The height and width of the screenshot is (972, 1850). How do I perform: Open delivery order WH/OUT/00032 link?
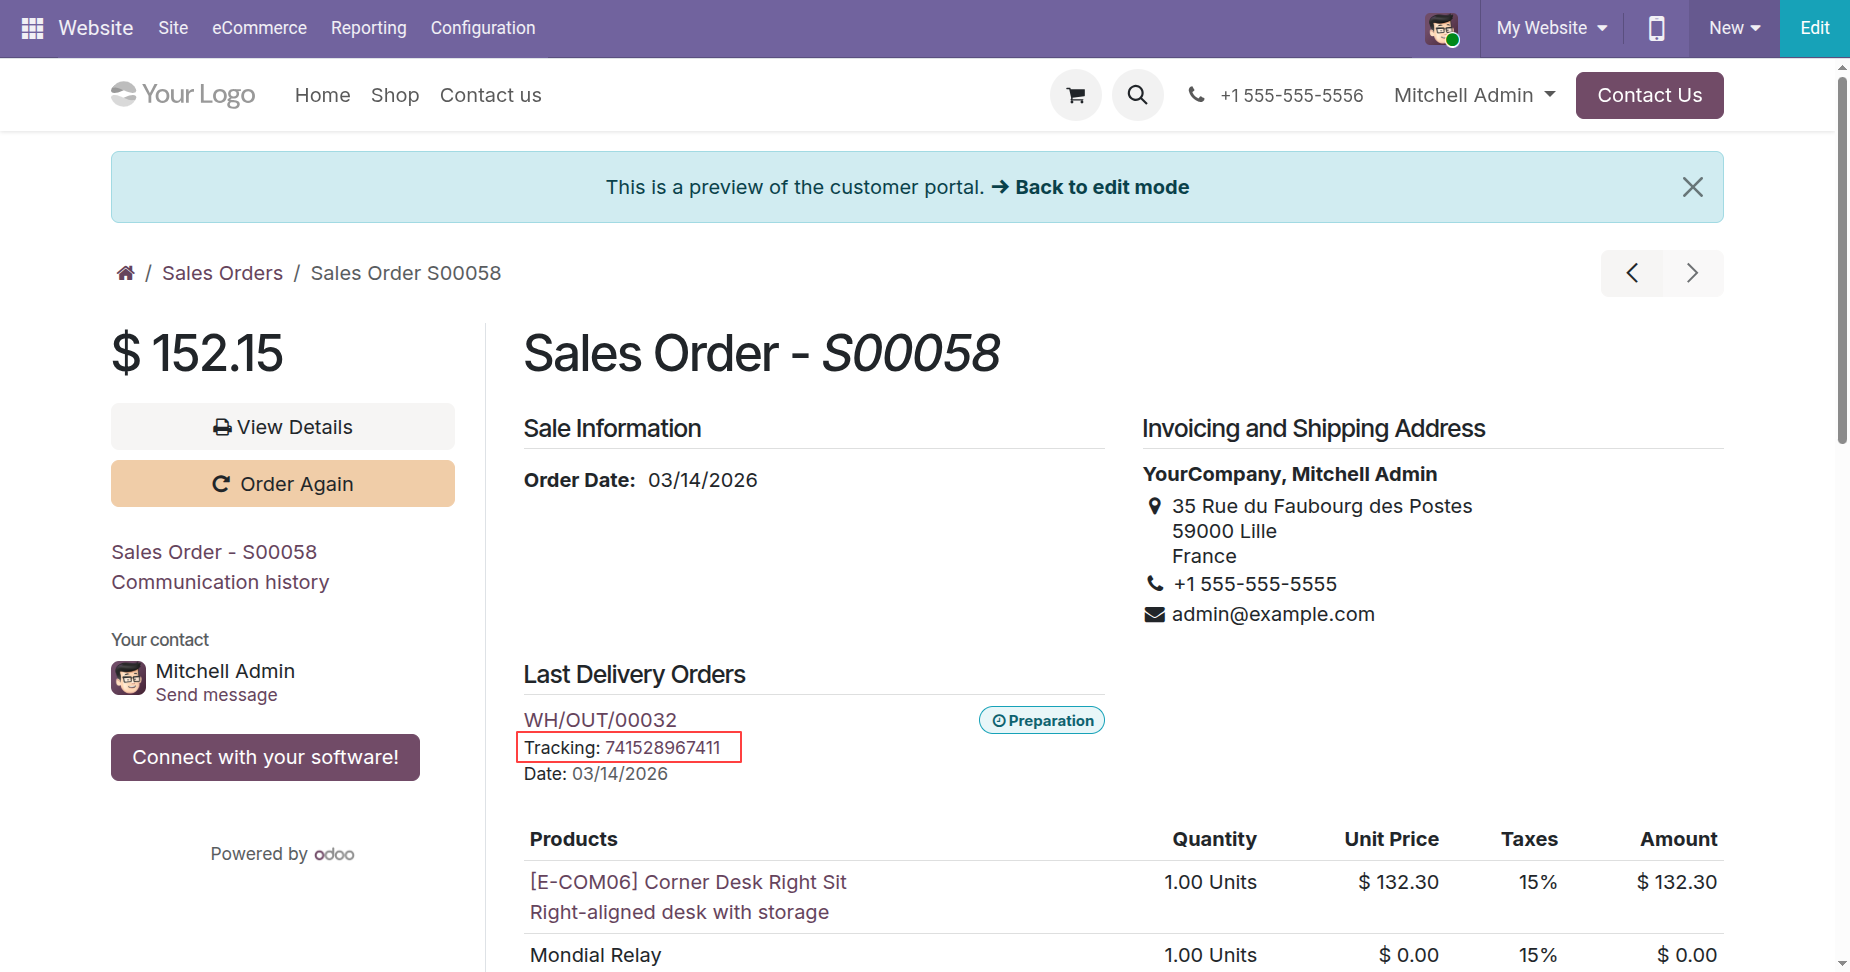[x=600, y=720]
